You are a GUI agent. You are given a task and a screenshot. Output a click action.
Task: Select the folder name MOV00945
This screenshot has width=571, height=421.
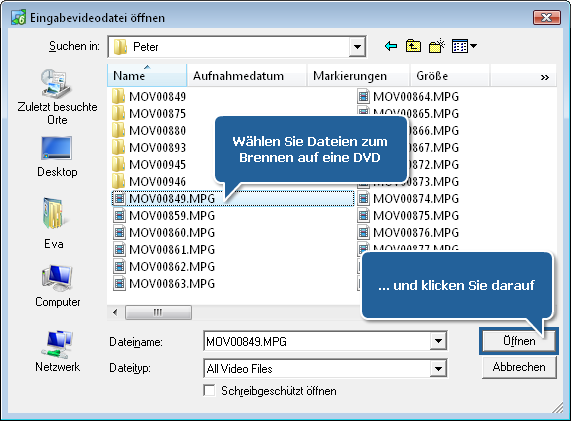(157, 165)
